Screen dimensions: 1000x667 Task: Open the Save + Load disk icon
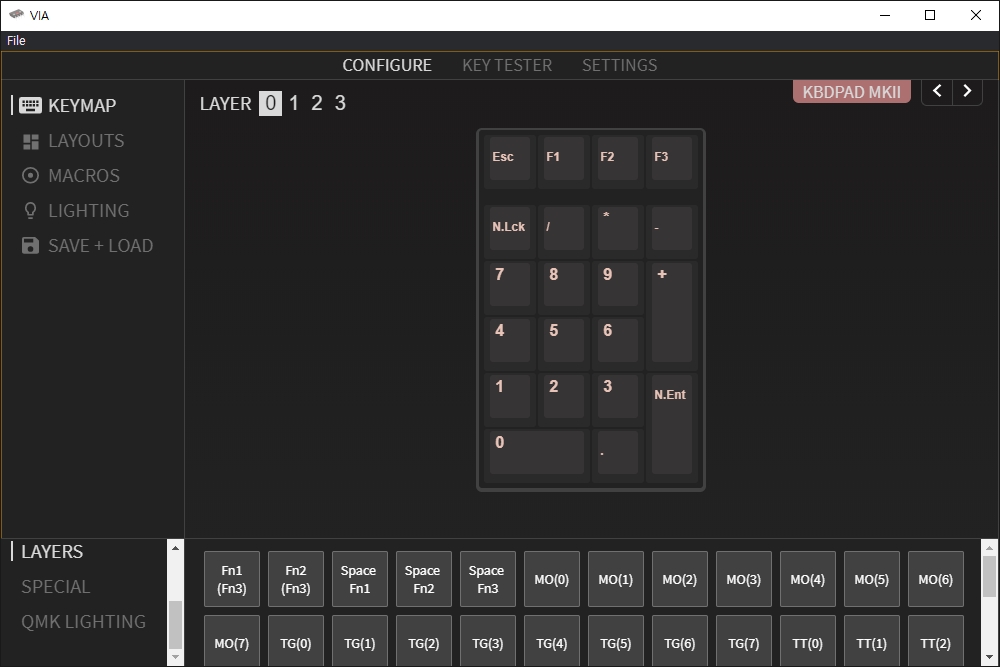(x=31, y=246)
